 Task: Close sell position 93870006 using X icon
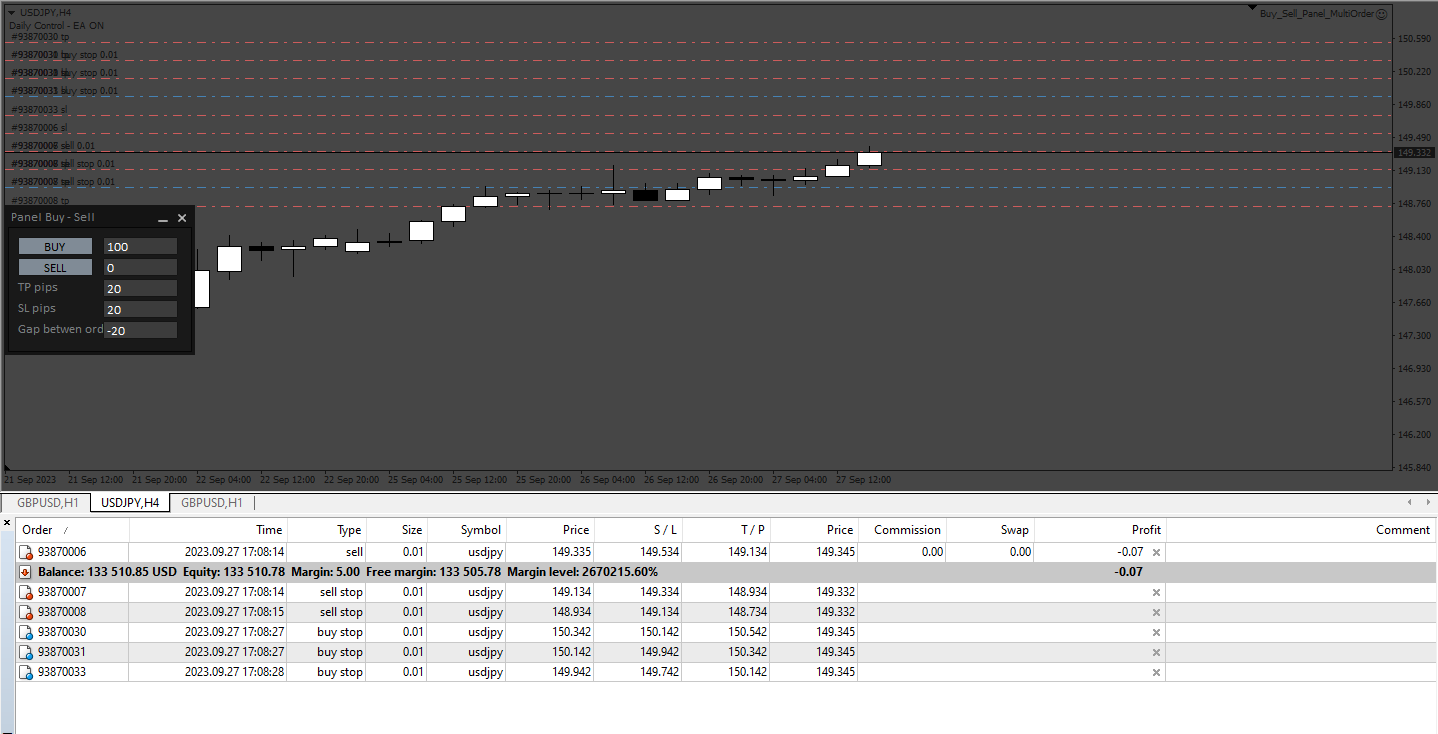click(1156, 552)
